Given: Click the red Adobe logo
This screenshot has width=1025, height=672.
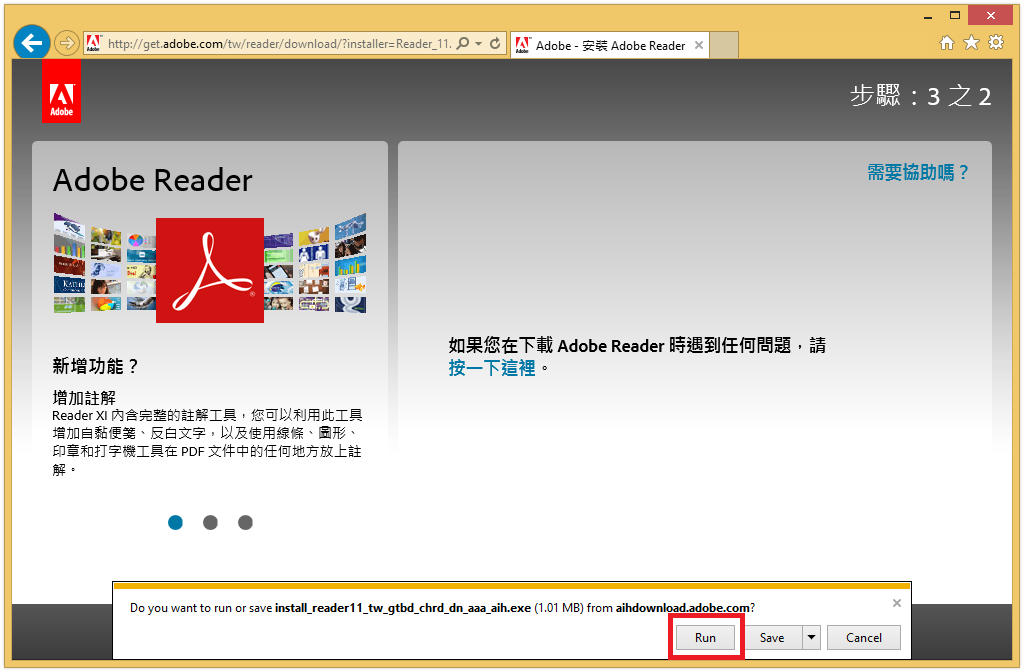Looking at the screenshot, I should [61, 92].
